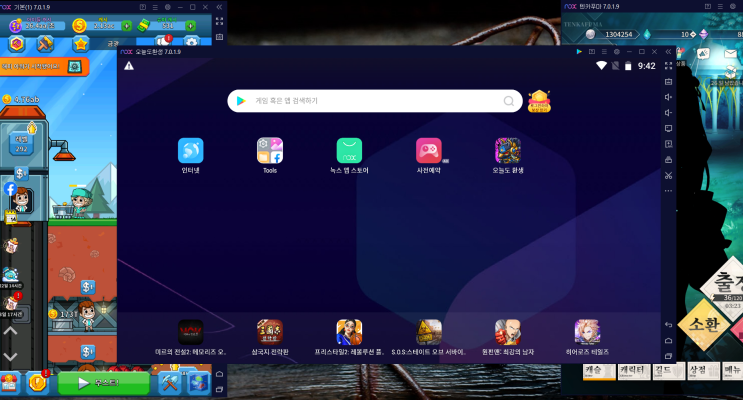Click the magnifier in the search bar
The height and width of the screenshot is (400, 743).
pos(509,101)
